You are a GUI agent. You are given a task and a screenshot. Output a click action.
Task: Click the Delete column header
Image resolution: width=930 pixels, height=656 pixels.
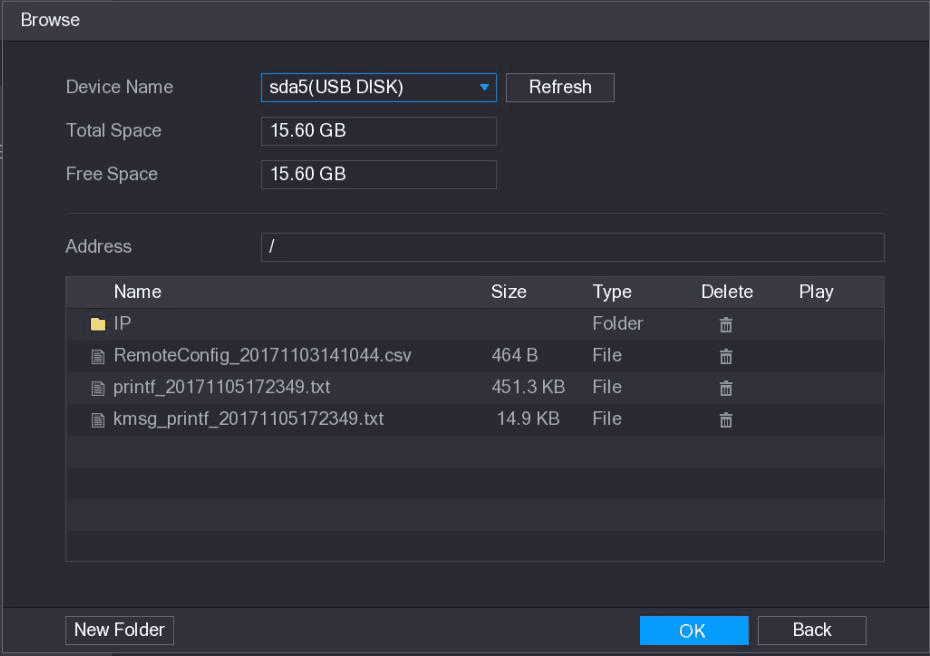coord(727,292)
